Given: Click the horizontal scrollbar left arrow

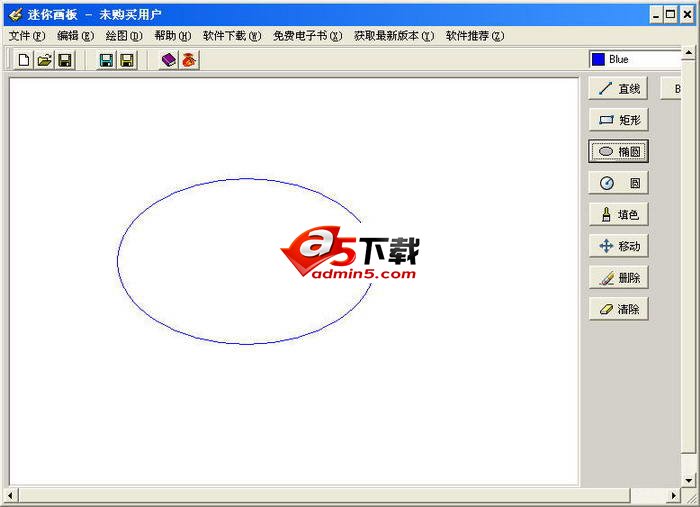Looking at the screenshot, I should 11,496.
